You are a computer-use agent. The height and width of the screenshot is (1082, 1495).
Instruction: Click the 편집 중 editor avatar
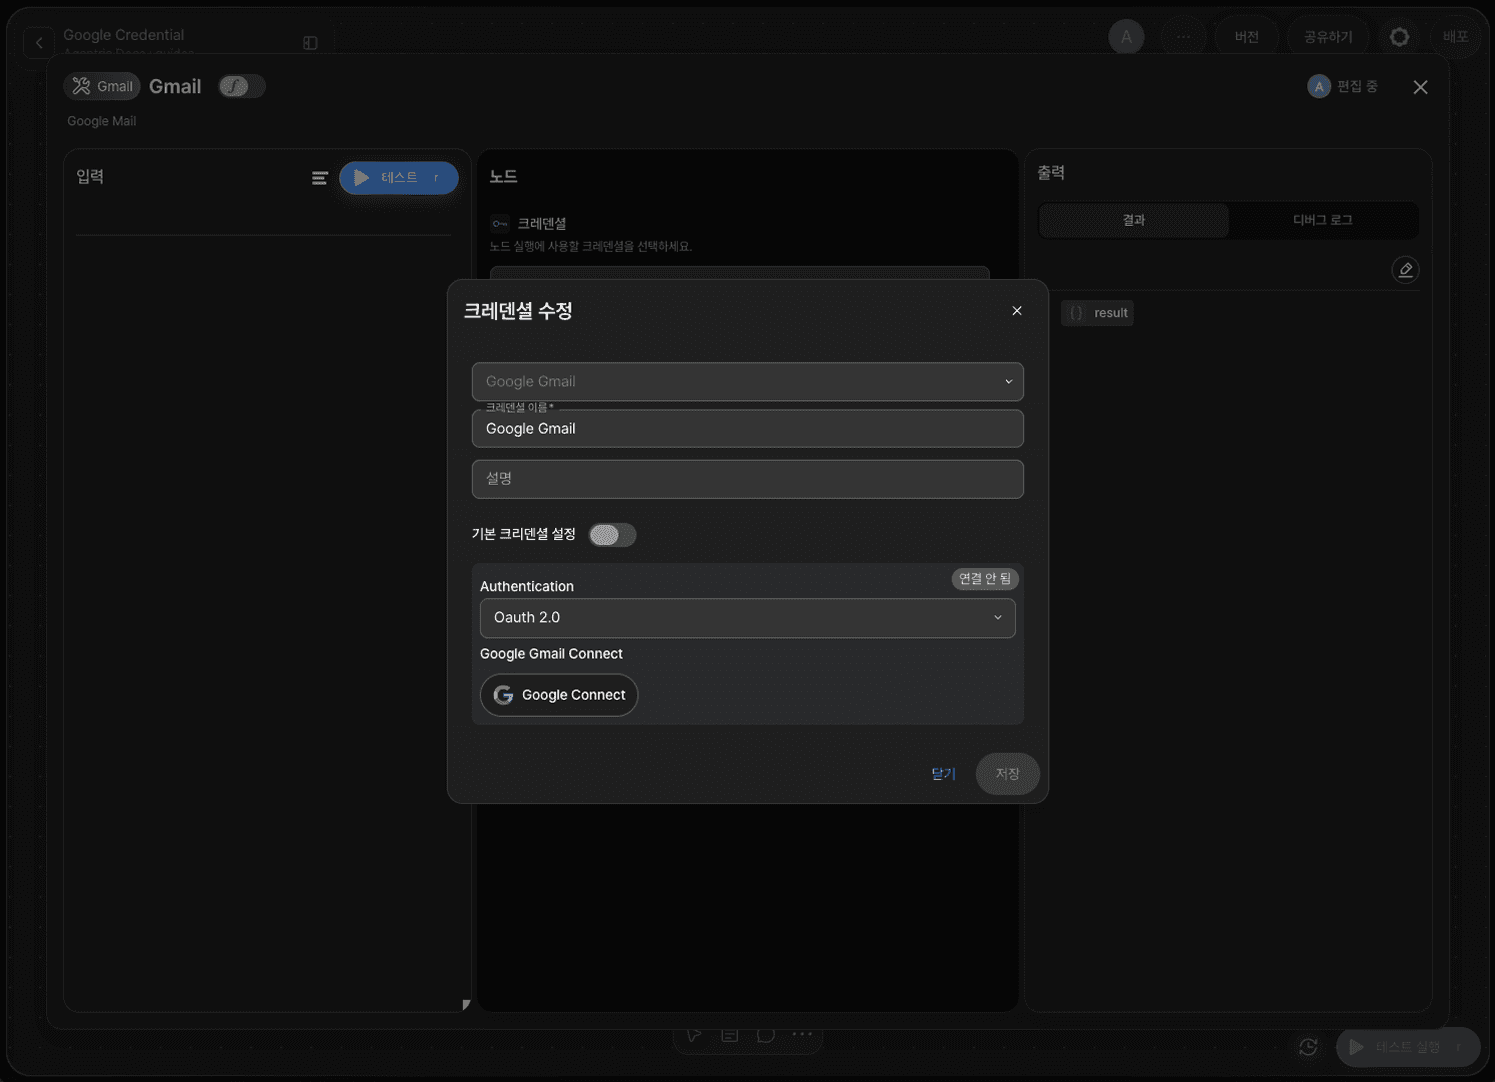(1319, 87)
